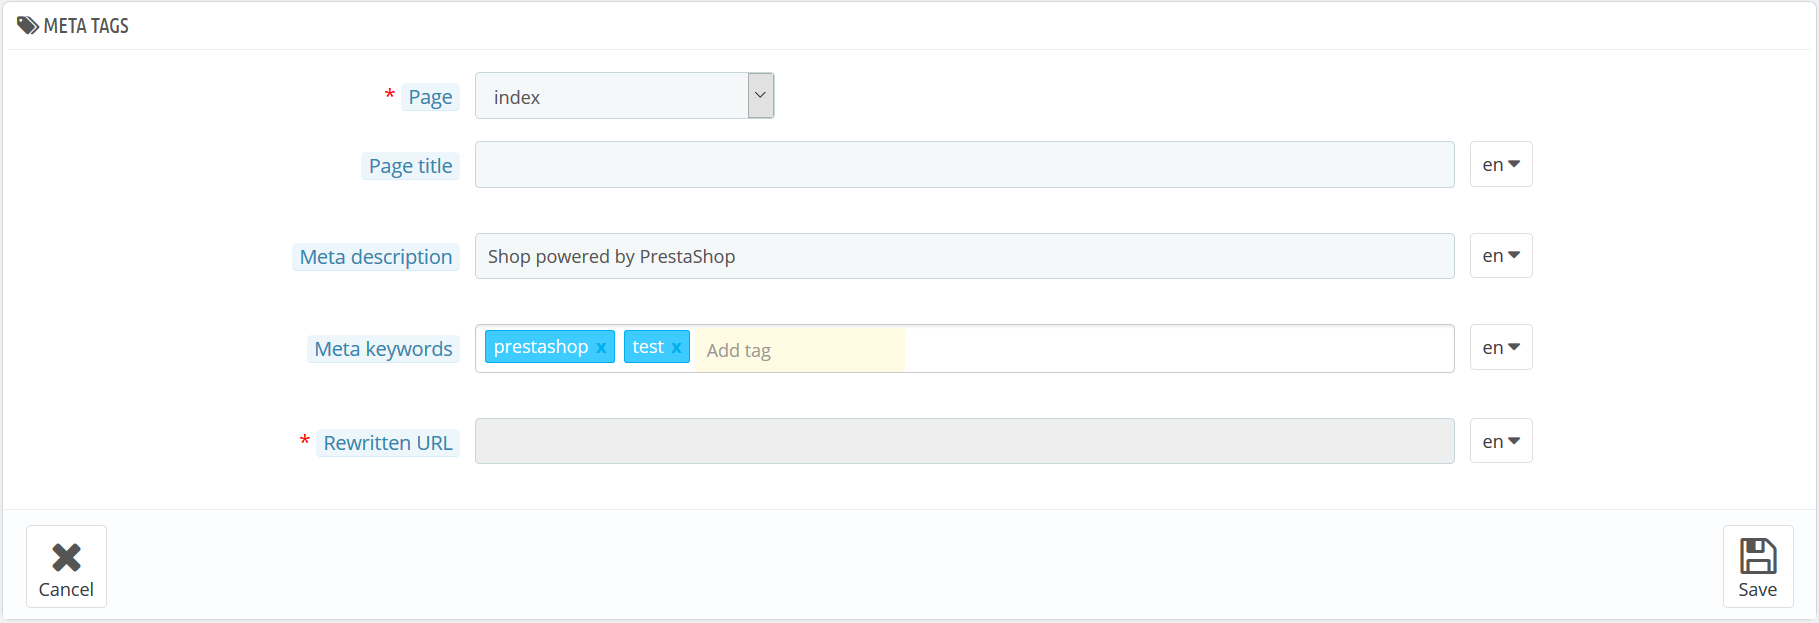Click the Meta description label
The height and width of the screenshot is (623, 1819).
(x=376, y=257)
